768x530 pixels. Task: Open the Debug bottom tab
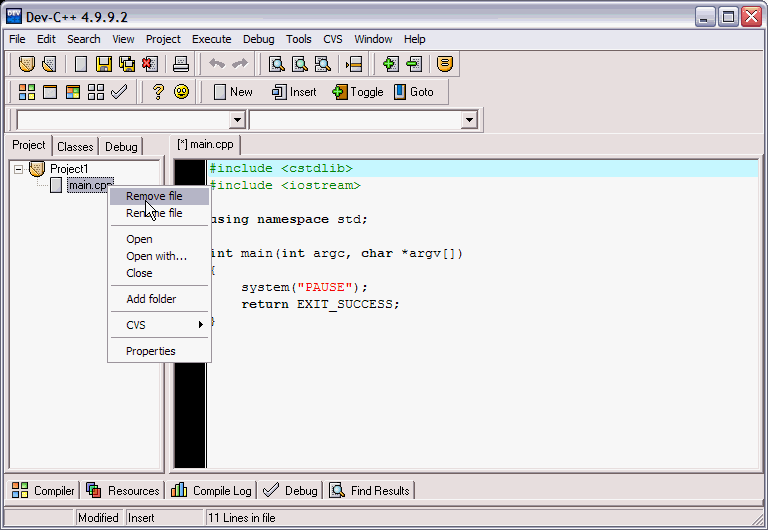pos(290,490)
